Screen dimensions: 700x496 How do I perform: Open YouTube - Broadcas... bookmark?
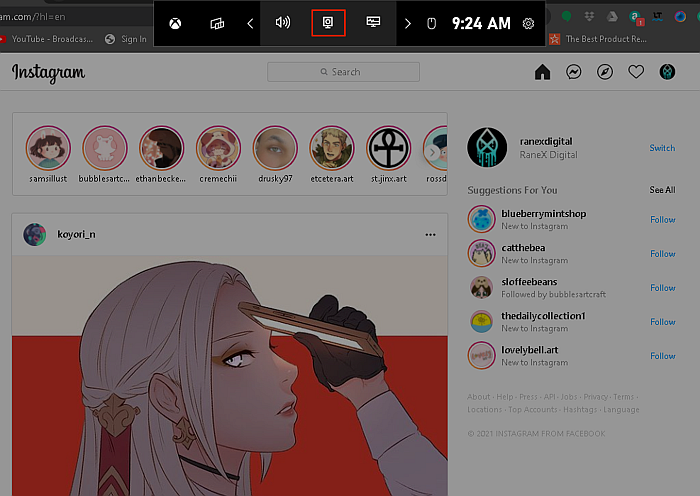click(46, 39)
